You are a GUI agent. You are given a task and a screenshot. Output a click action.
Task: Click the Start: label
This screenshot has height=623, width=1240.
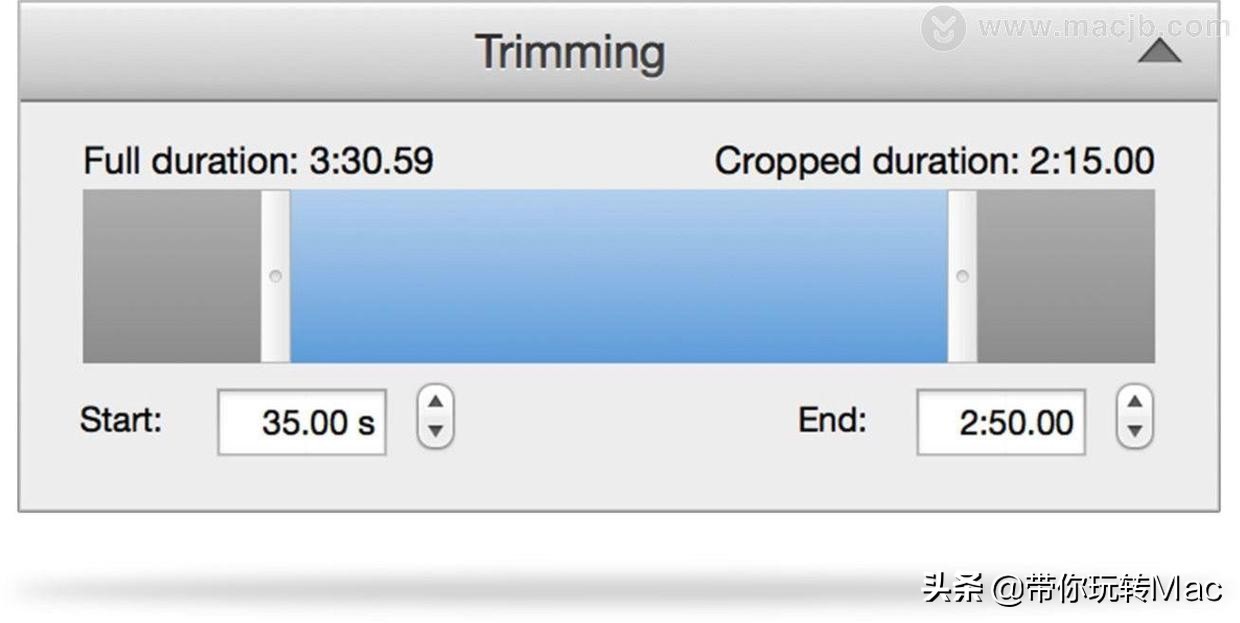pos(121,420)
